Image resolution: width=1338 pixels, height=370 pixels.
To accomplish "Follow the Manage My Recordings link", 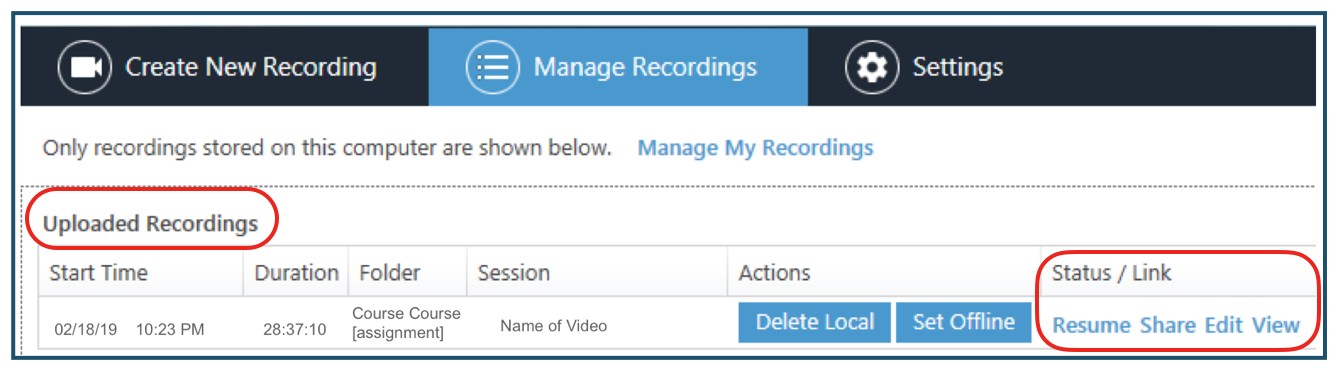I will click(x=755, y=148).
